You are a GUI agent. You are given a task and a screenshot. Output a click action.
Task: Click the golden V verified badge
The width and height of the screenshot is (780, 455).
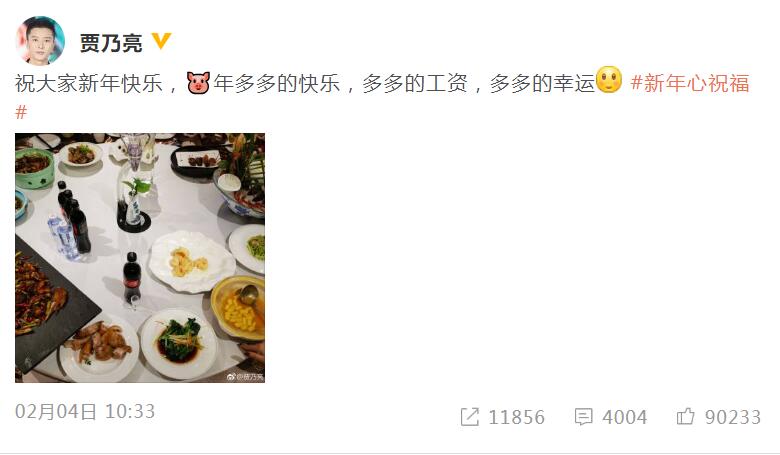point(161,41)
